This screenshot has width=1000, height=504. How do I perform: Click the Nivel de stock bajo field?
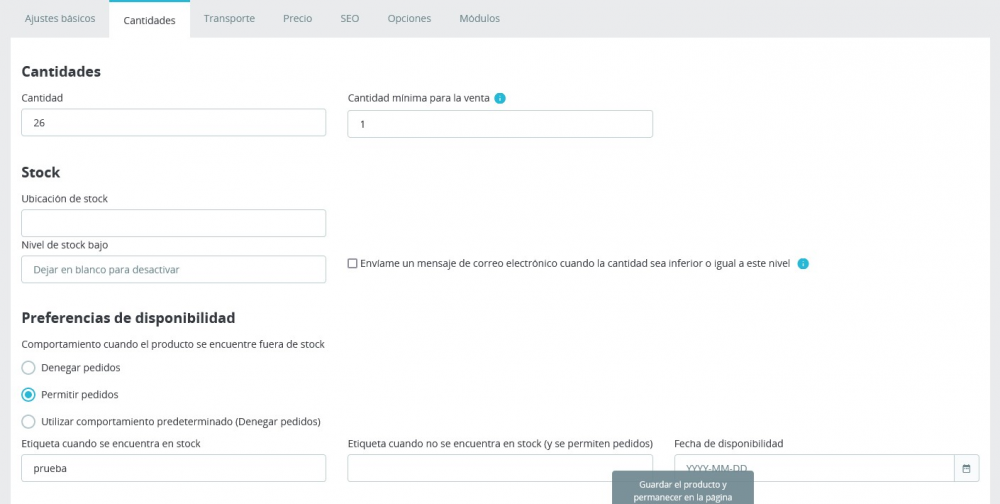tap(173, 269)
